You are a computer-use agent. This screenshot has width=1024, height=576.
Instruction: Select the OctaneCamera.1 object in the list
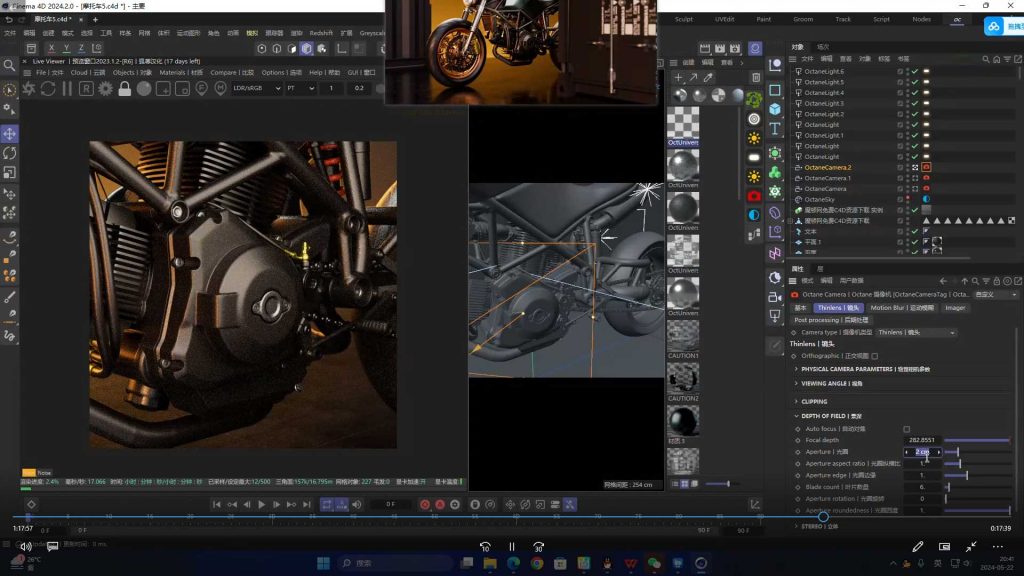click(x=827, y=178)
